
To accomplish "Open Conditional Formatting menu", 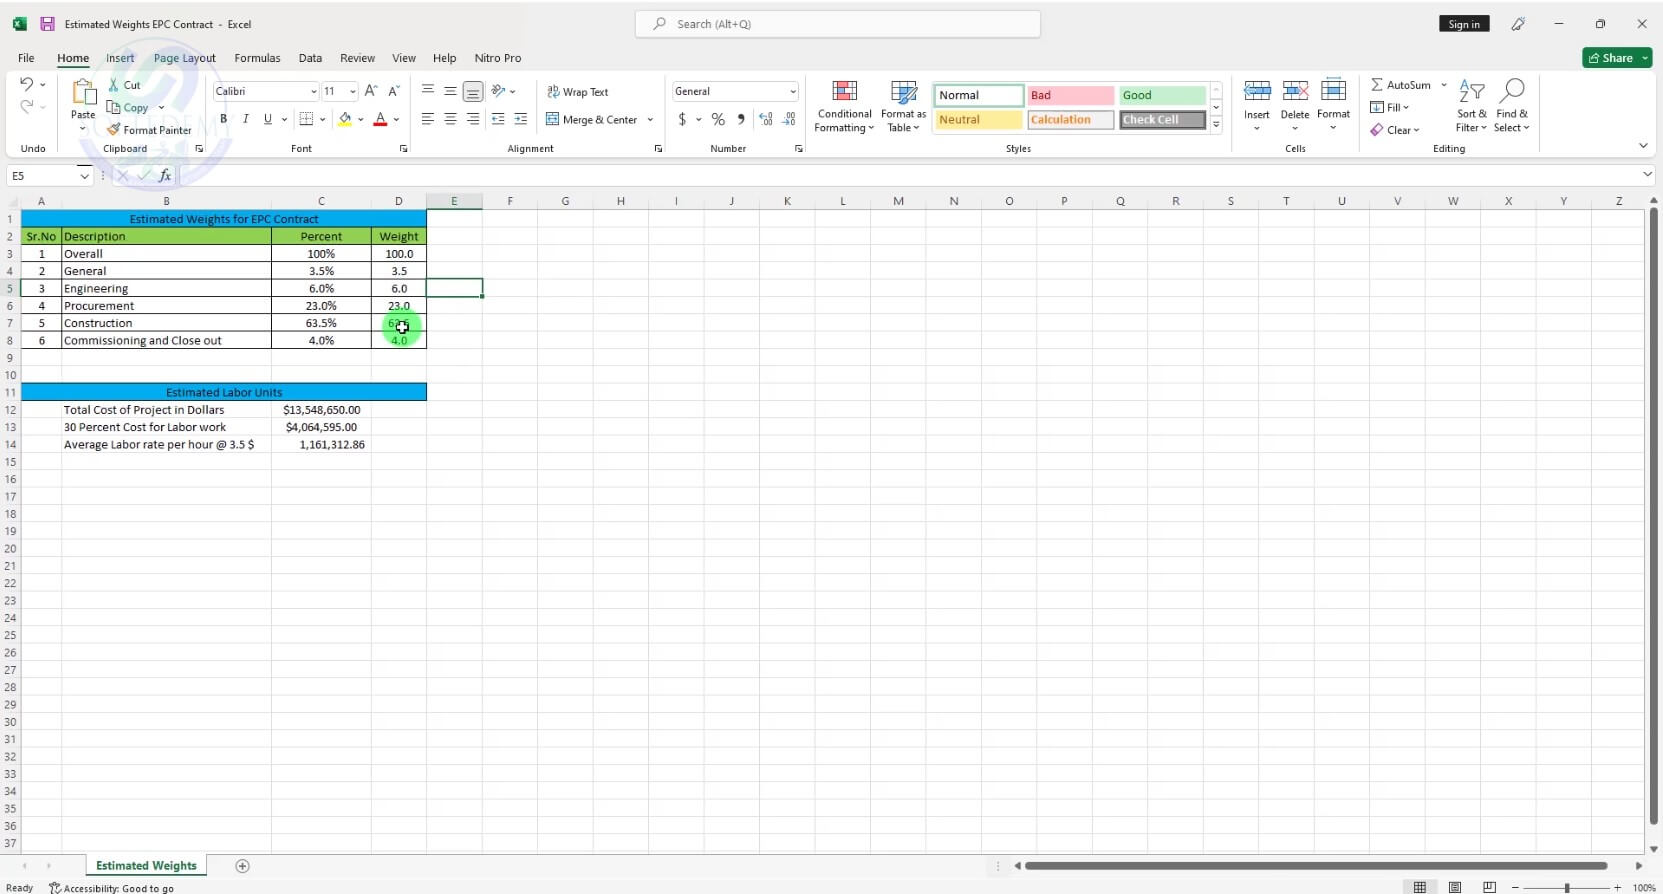I will (845, 106).
